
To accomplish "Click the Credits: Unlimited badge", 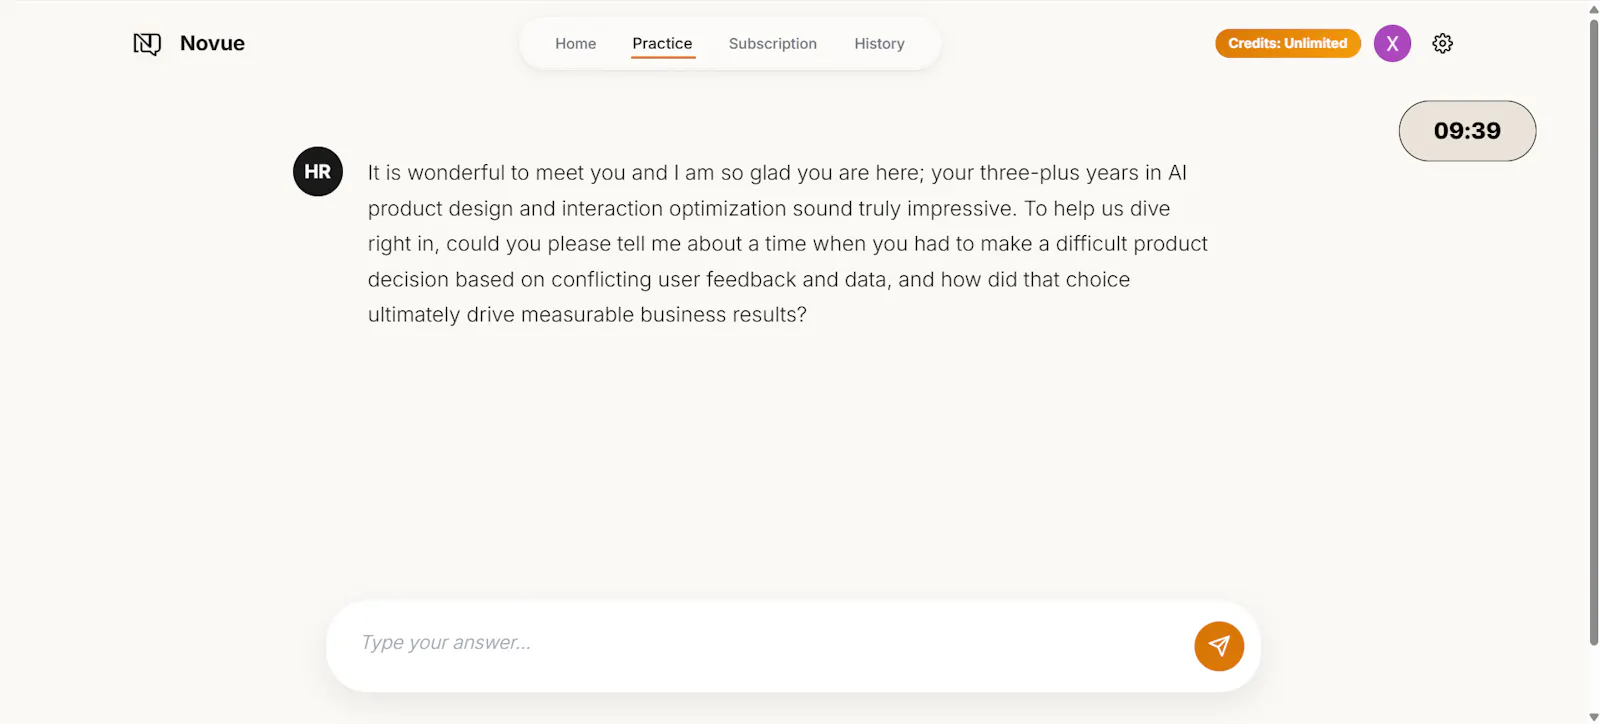I will (x=1288, y=43).
